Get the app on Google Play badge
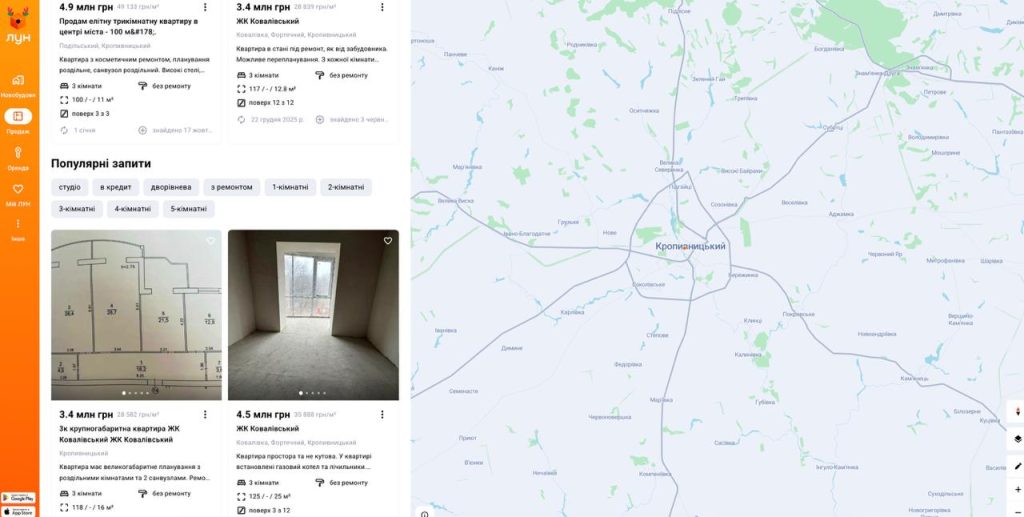Screen dimensions: 1024x517 (18, 498)
